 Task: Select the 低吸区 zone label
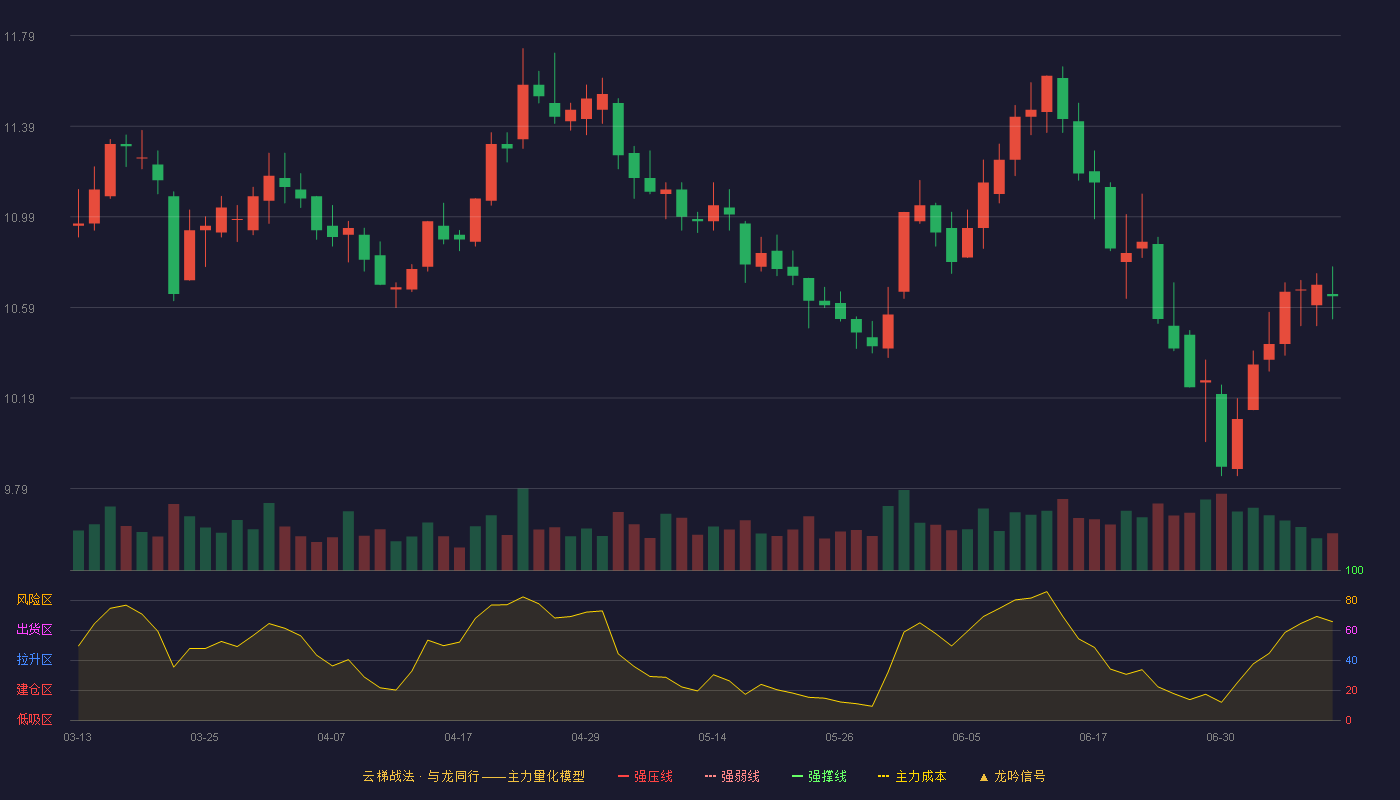34,719
